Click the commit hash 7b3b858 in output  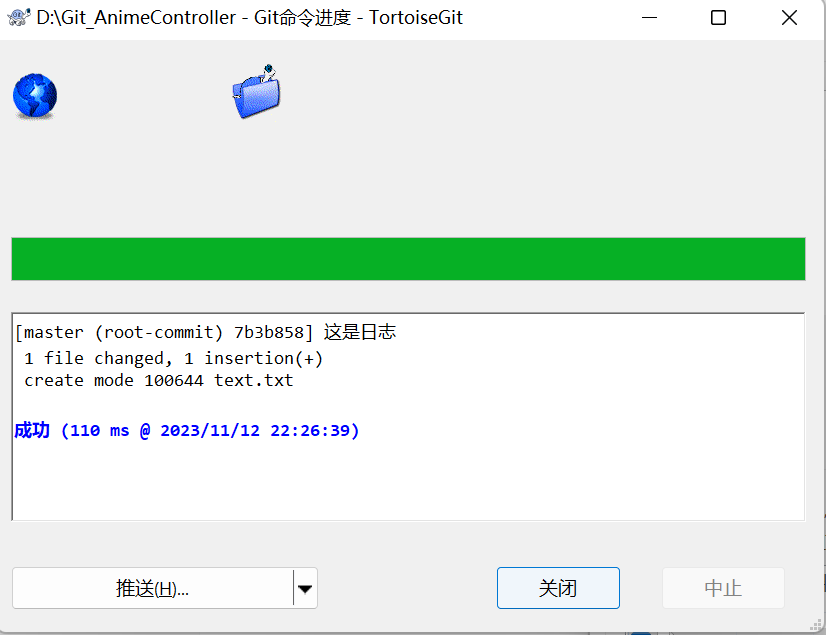269,333
